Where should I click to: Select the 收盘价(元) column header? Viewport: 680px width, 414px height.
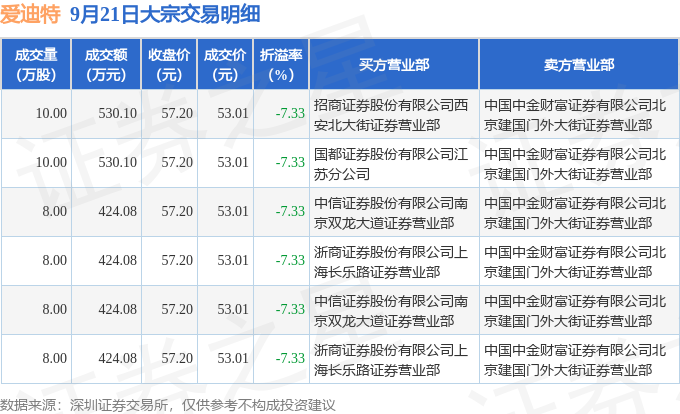(169, 64)
